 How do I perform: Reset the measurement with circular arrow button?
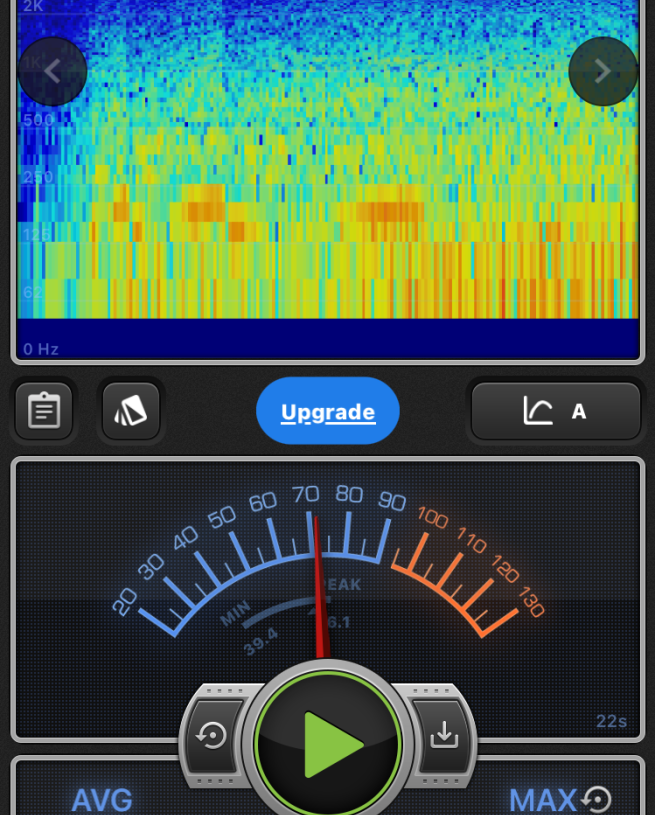(x=212, y=736)
